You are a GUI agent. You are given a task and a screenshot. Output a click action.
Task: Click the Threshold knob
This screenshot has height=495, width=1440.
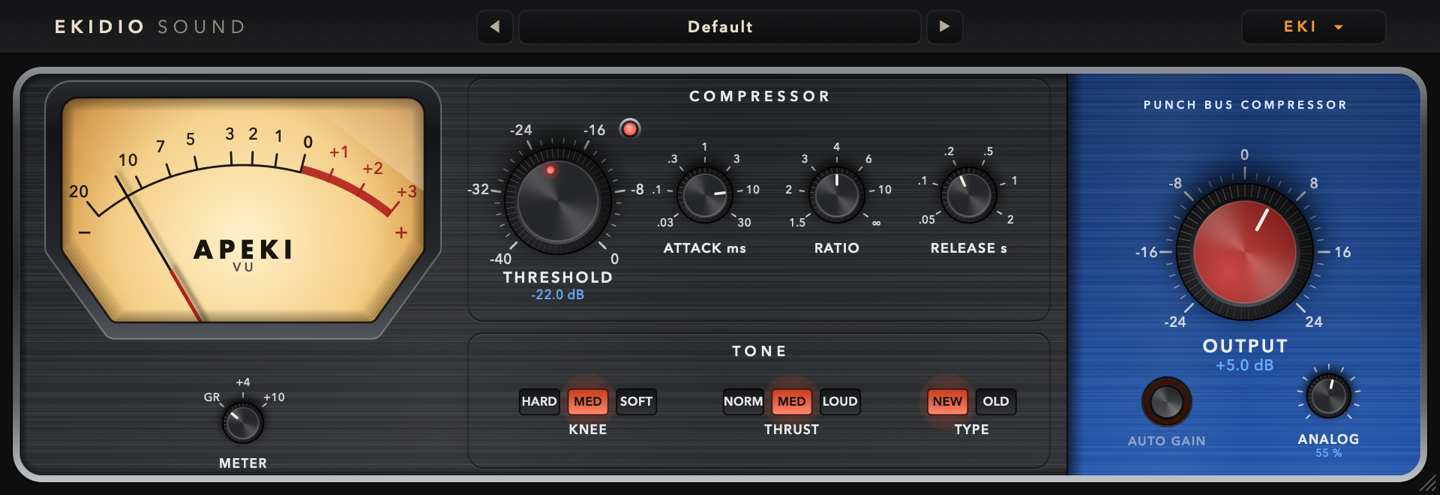(x=558, y=200)
